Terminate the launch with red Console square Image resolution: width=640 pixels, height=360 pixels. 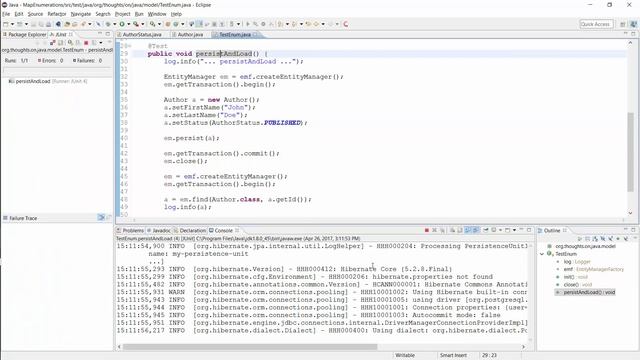(x=427, y=230)
